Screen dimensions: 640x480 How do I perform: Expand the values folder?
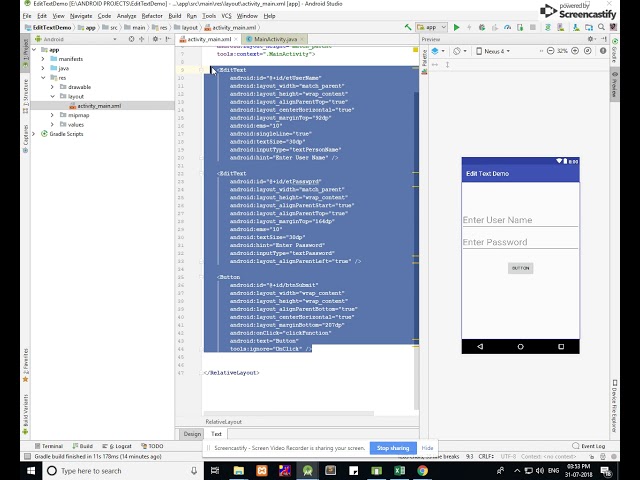point(52,124)
